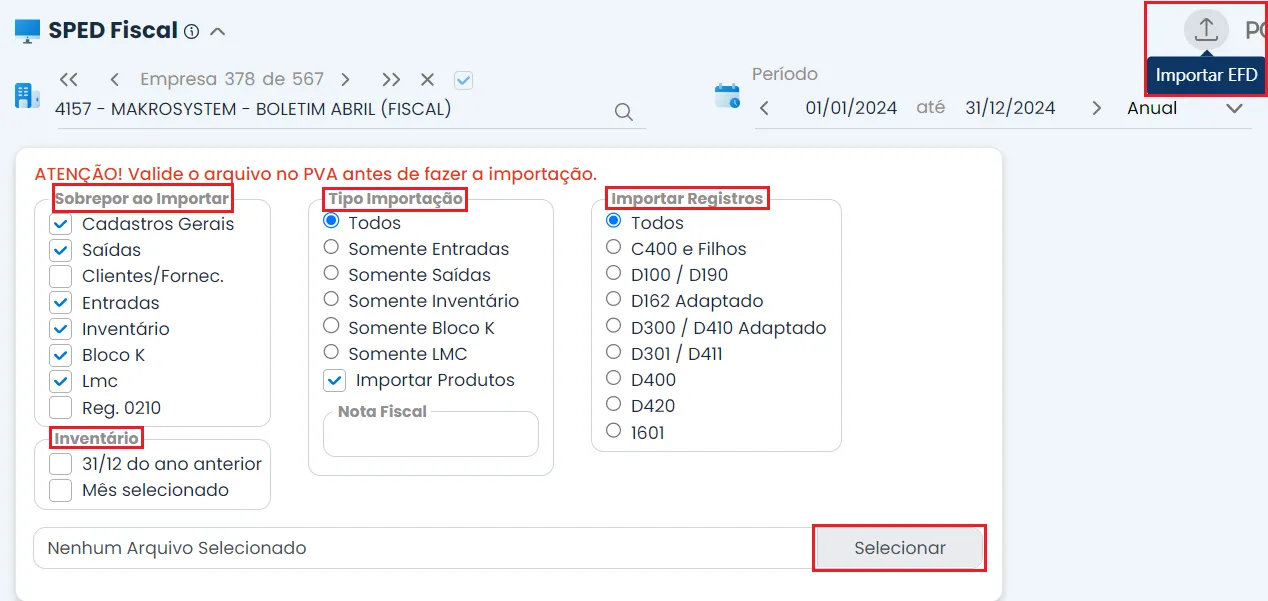Select C400 e Filhos radio
Image resolution: width=1268 pixels, height=601 pixels.
tap(614, 247)
